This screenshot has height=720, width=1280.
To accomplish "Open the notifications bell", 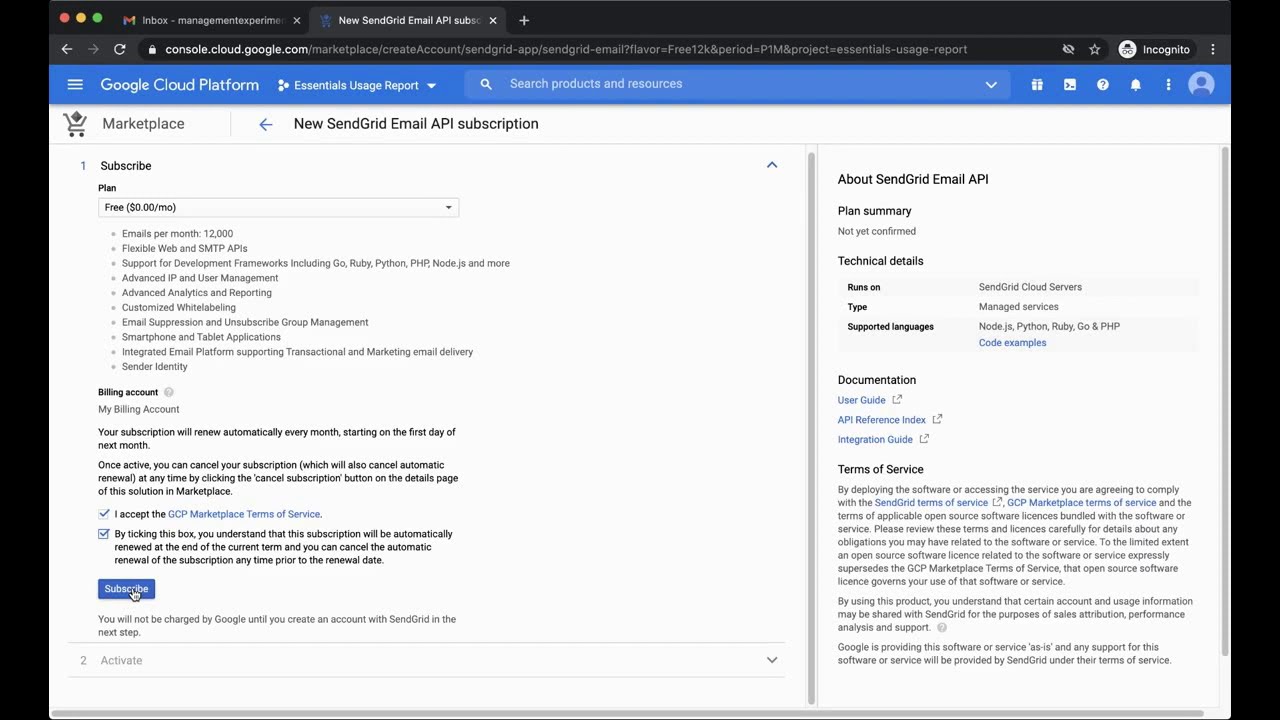I will coord(1136,85).
